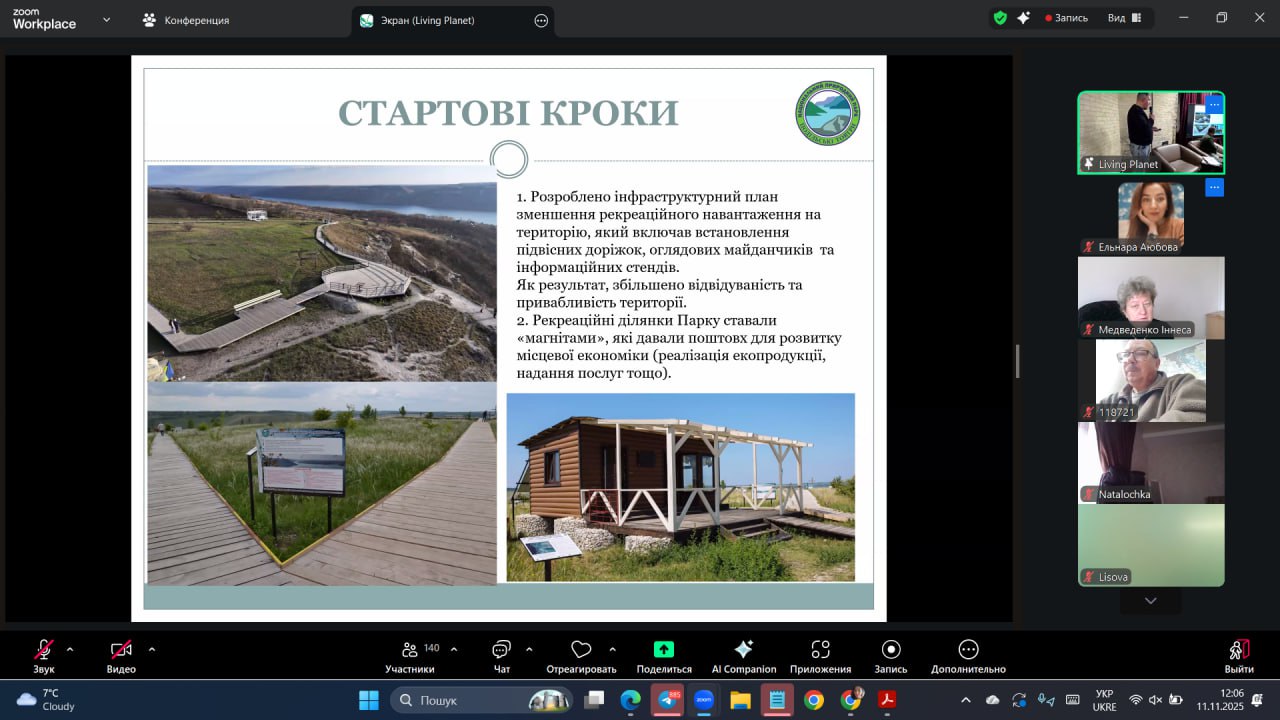Click the green encryption shield icon
Viewport: 1280px width, 720px height.
coord(1000,18)
